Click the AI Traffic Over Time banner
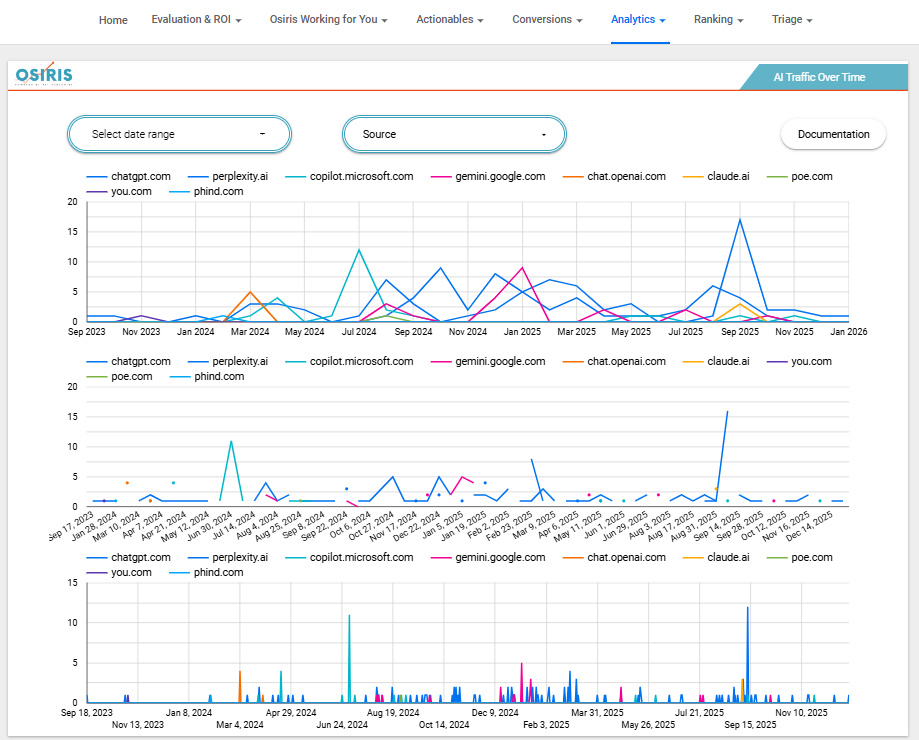This screenshot has height=740, width=919. (819, 77)
